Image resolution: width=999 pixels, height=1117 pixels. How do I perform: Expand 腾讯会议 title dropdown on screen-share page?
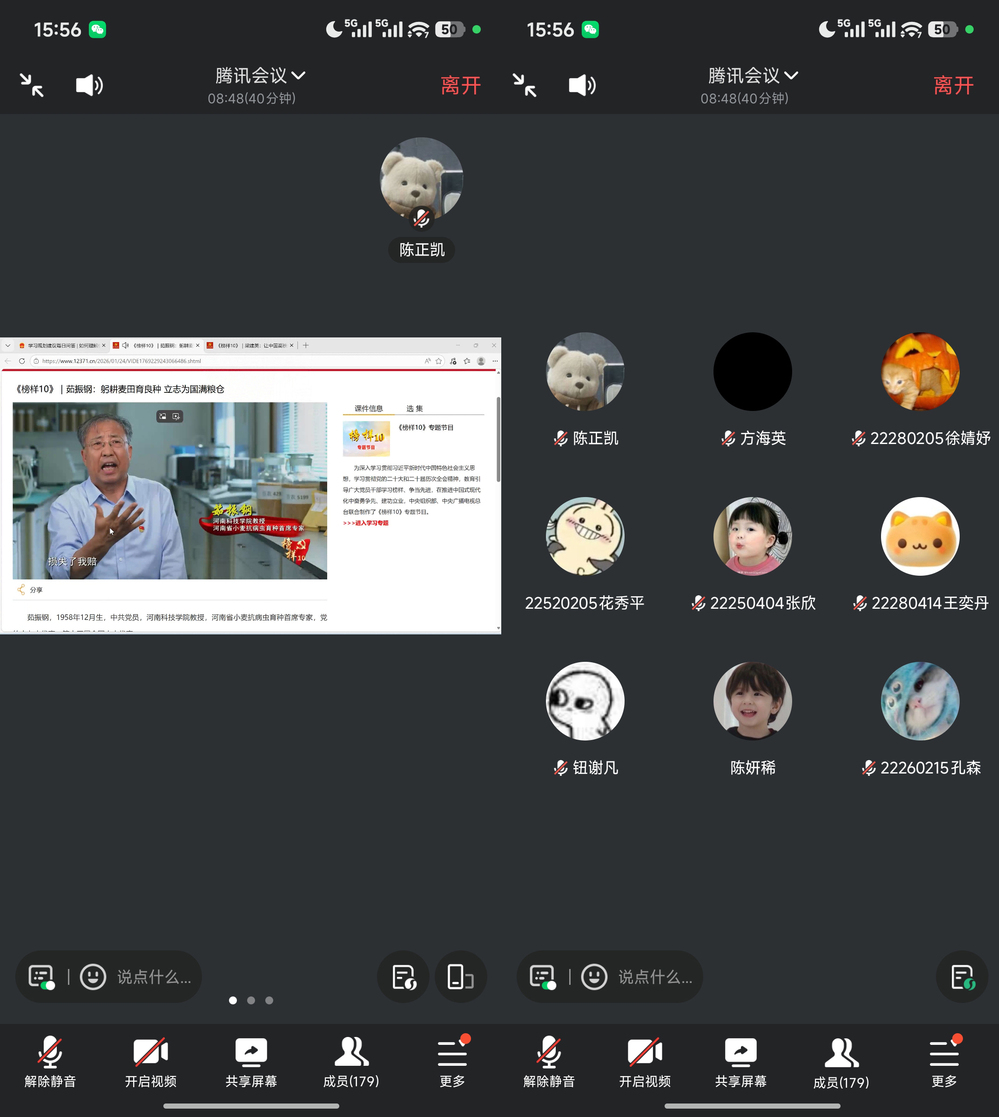pos(260,76)
